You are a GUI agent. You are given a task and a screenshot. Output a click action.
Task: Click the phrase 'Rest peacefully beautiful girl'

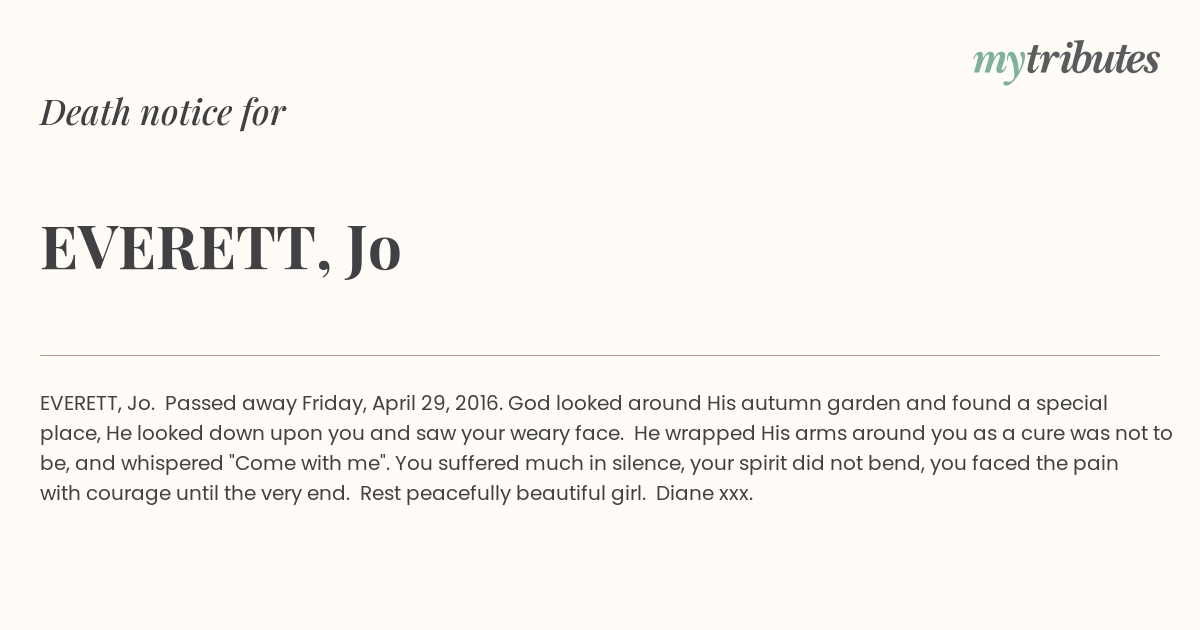[502, 494]
